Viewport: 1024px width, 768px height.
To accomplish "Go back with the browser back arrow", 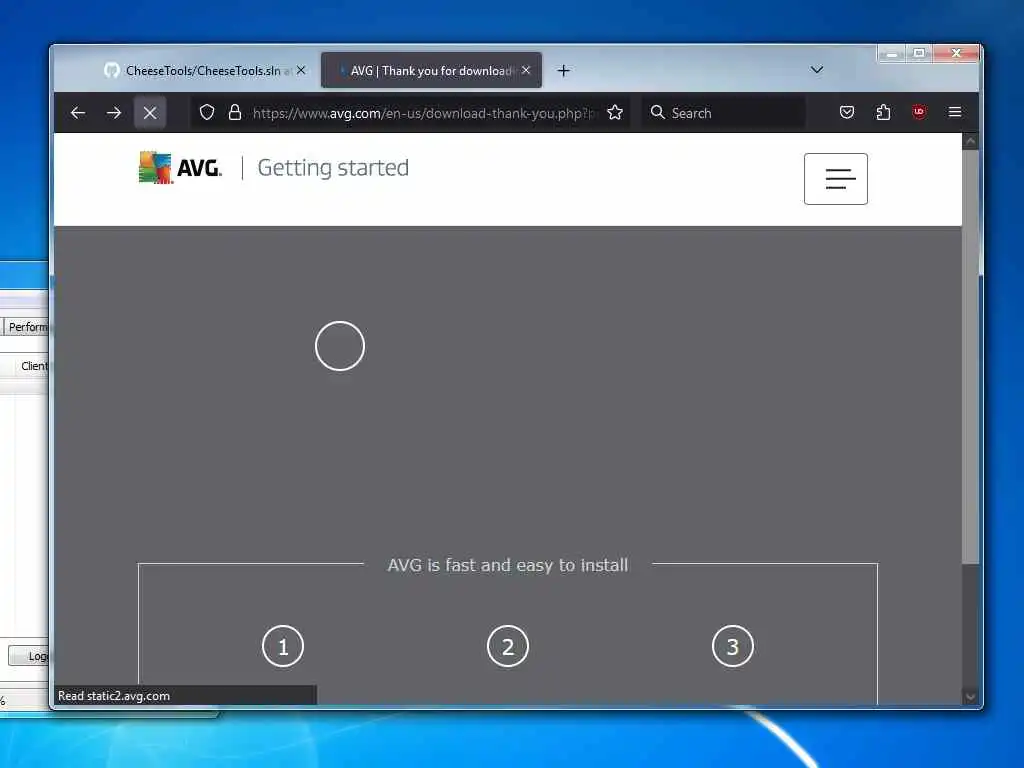I will [78, 113].
